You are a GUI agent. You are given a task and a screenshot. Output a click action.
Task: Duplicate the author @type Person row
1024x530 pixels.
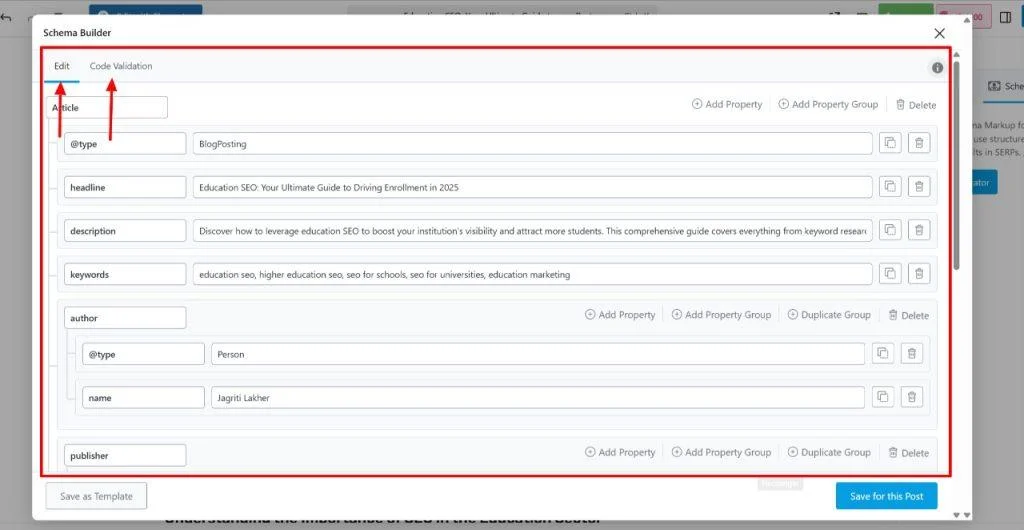pos(881,354)
